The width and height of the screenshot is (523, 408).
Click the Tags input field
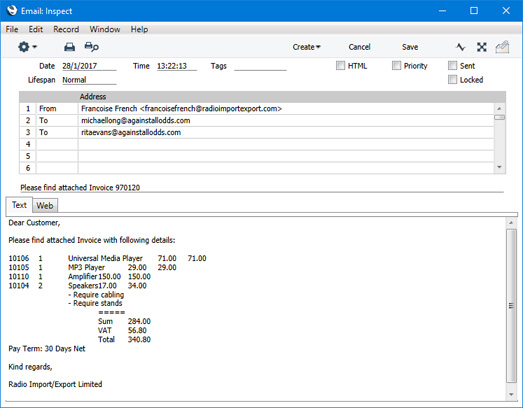pos(260,66)
